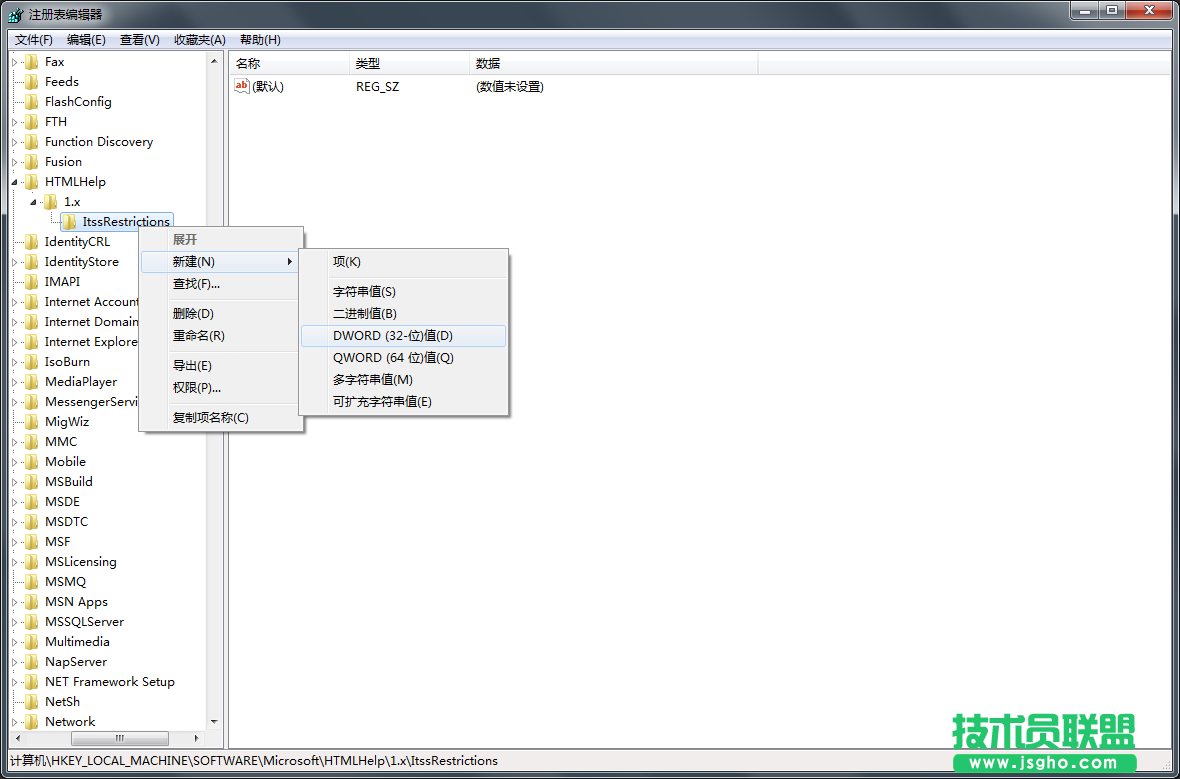The width and height of the screenshot is (1180, 779).
Task: Click the IsoBurn folder icon
Action: (x=33, y=361)
